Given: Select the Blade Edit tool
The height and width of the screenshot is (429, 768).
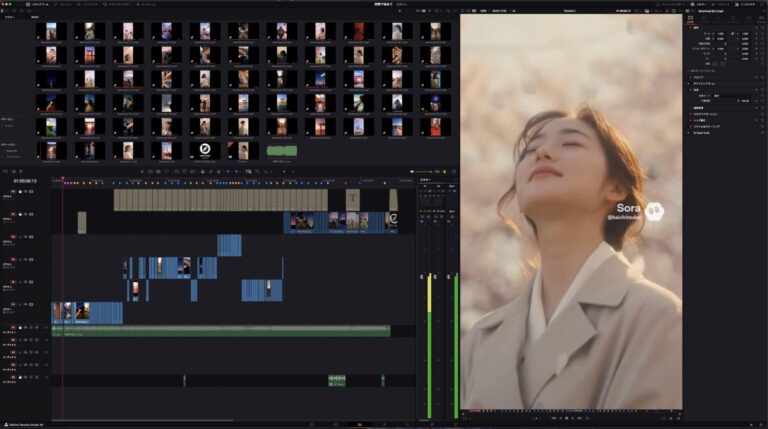Looking at the screenshot, I should (x=167, y=171).
